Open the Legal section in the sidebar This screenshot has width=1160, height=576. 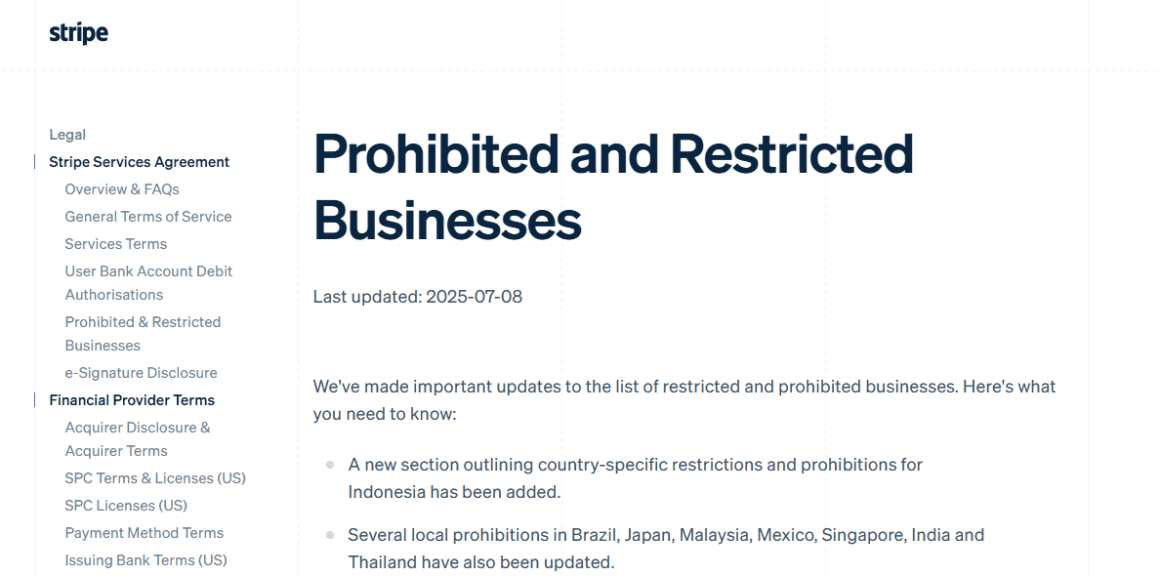67,134
